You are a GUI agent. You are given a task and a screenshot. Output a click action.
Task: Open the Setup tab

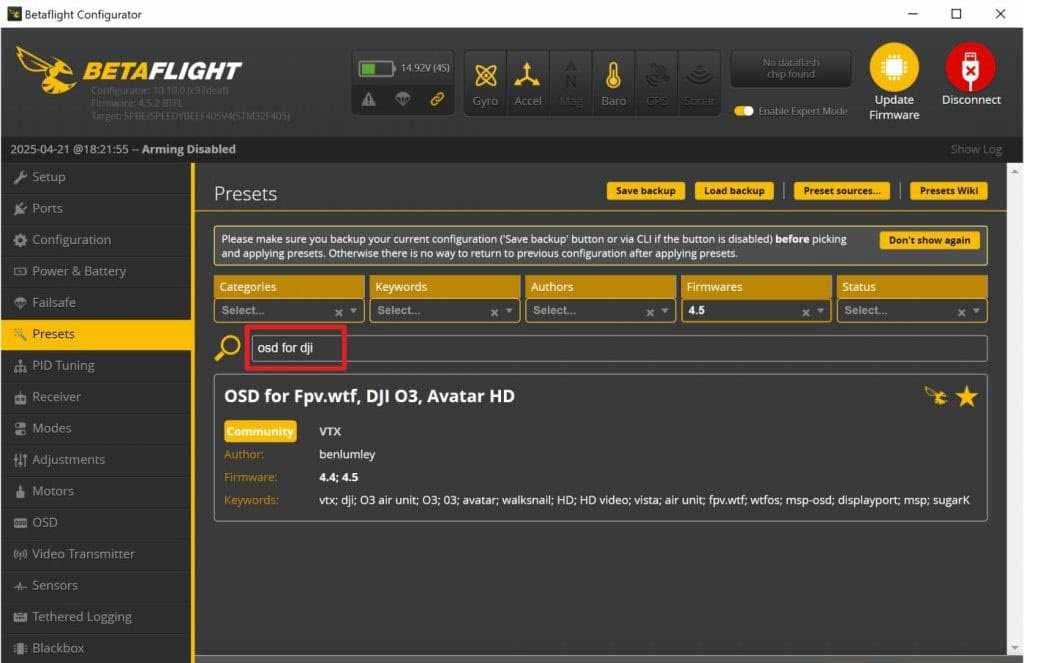(x=97, y=177)
